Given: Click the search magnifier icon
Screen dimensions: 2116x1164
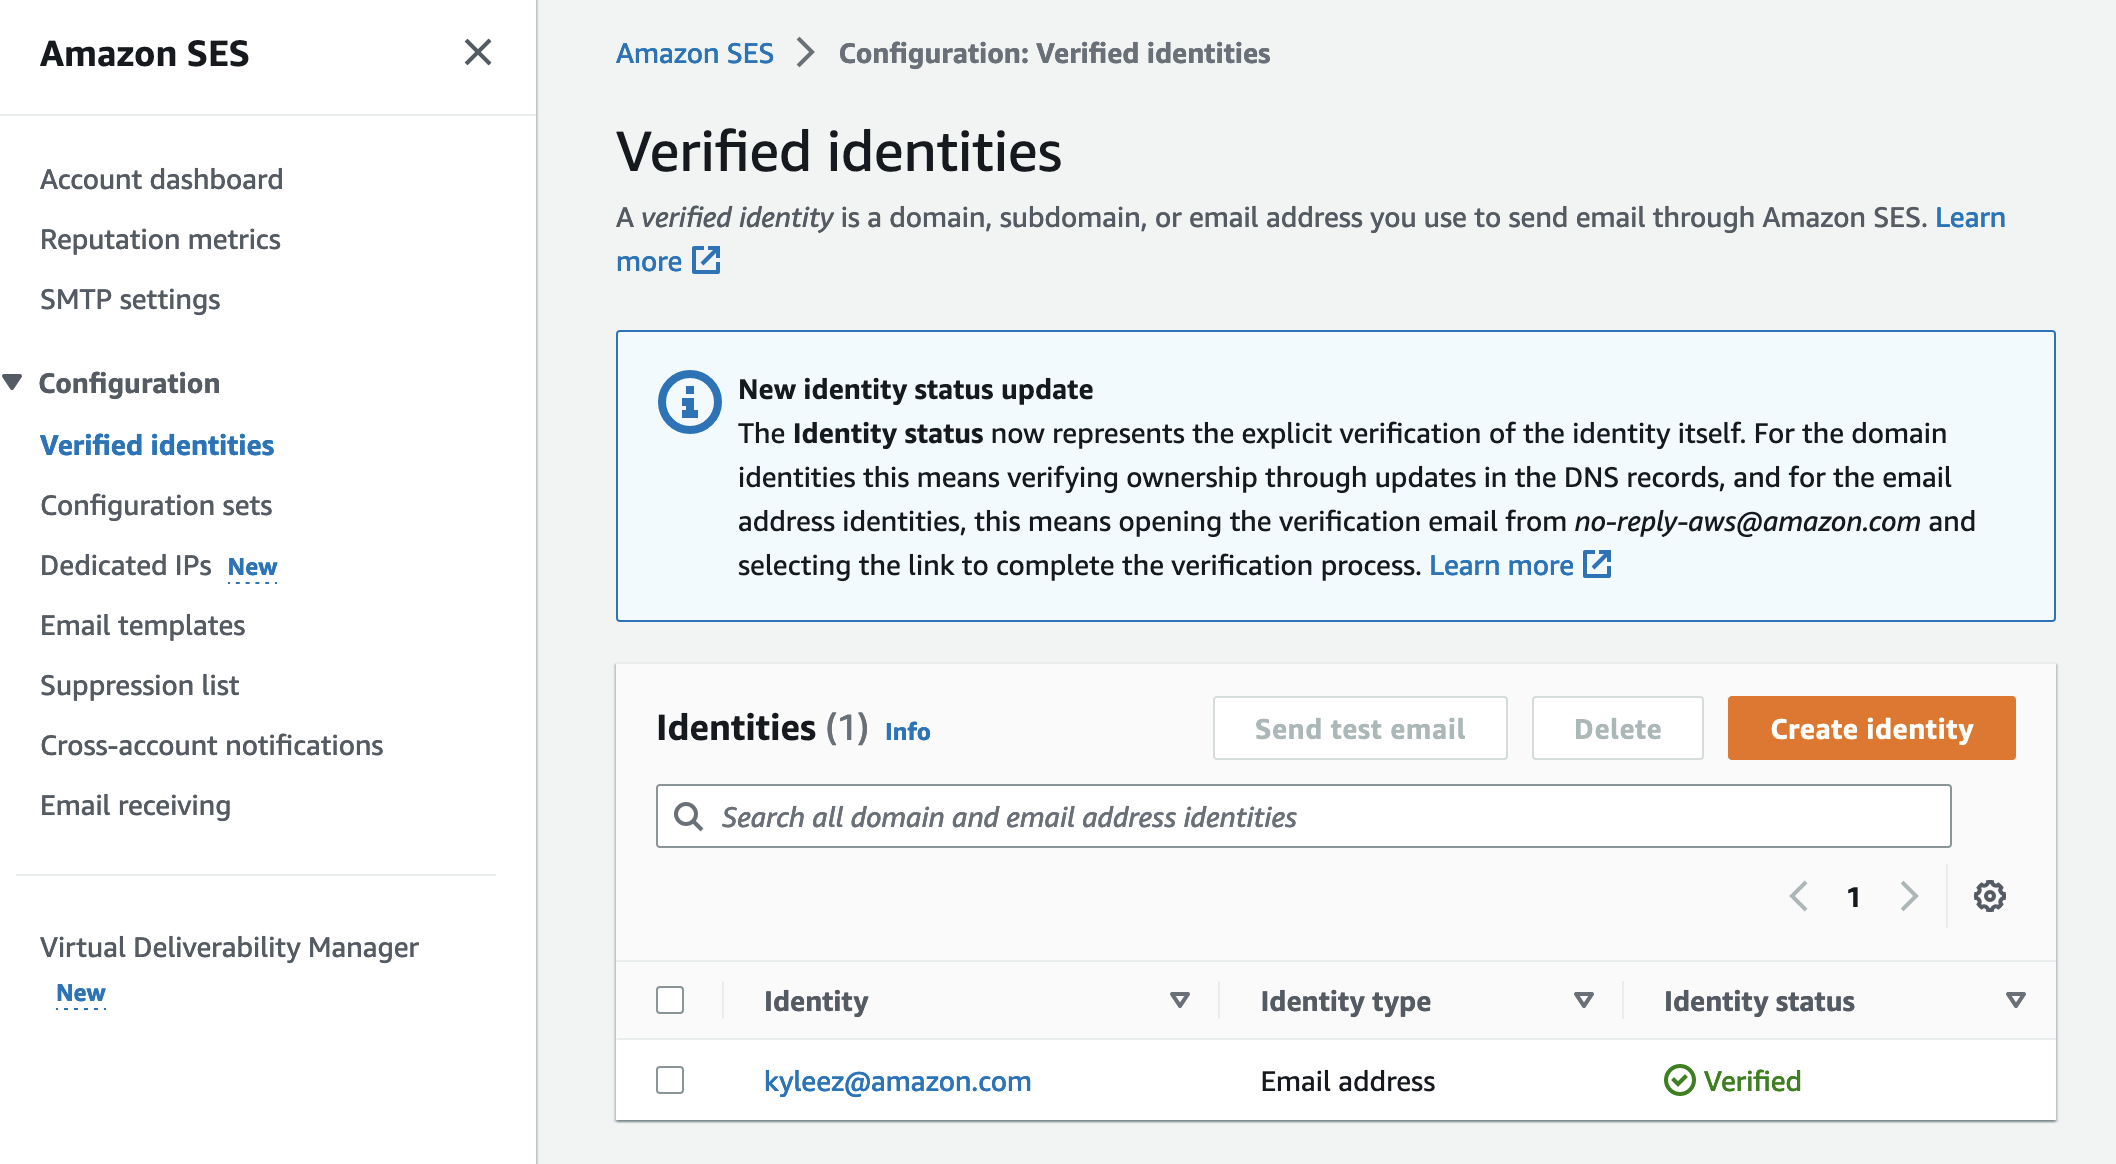Looking at the screenshot, I should pos(688,817).
